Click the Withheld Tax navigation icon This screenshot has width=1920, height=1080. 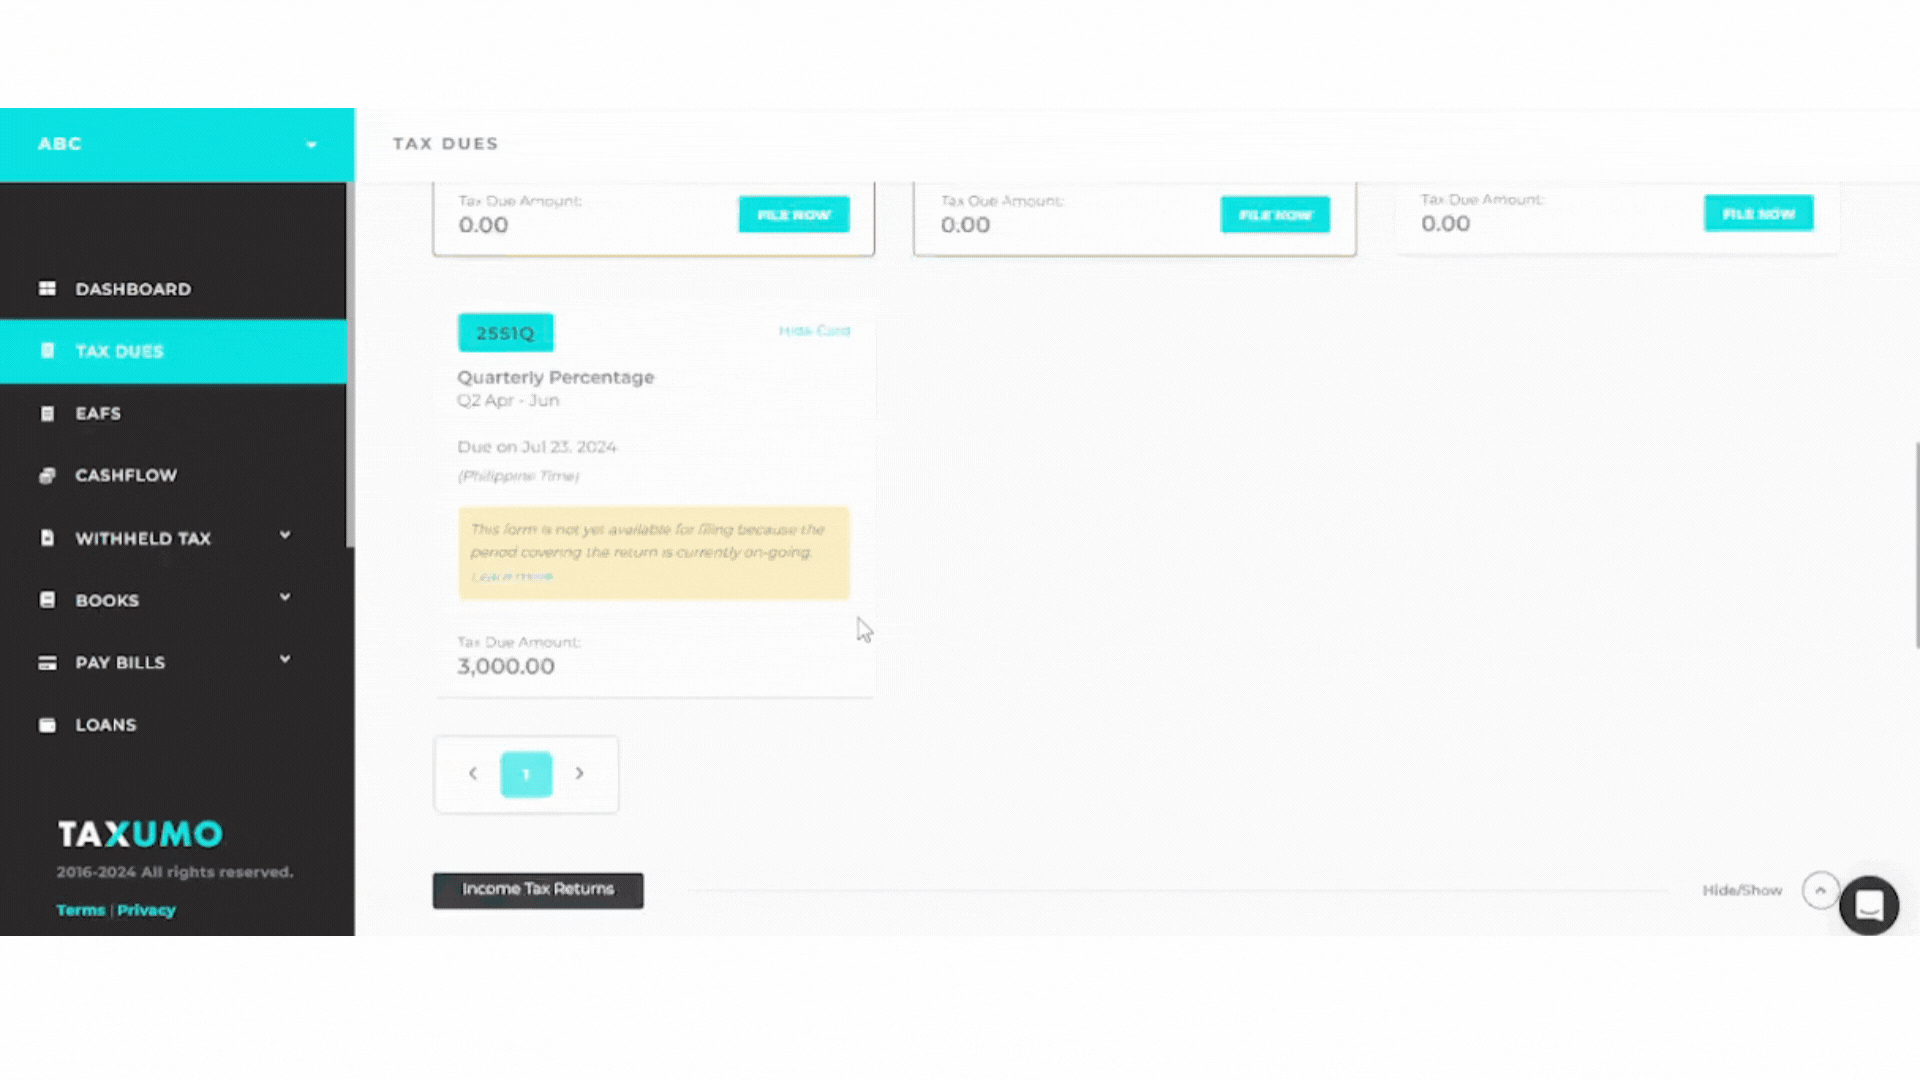pos(47,537)
